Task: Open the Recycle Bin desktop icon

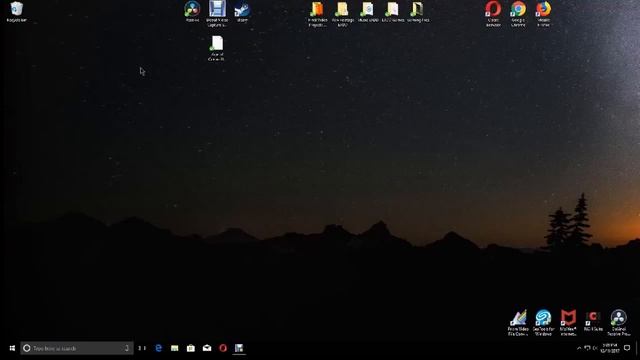Action: (x=17, y=11)
